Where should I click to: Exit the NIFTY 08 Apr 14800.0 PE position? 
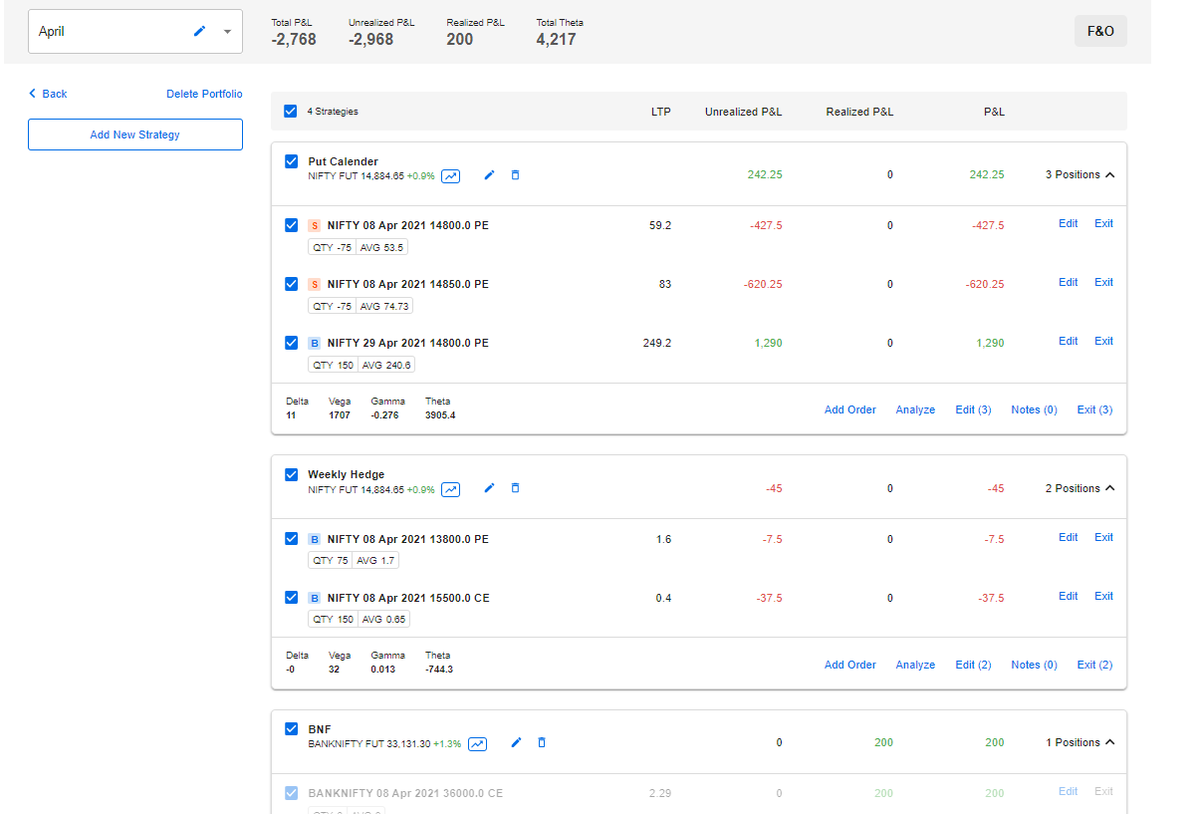pyautogui.click(x=1104, y=224)
